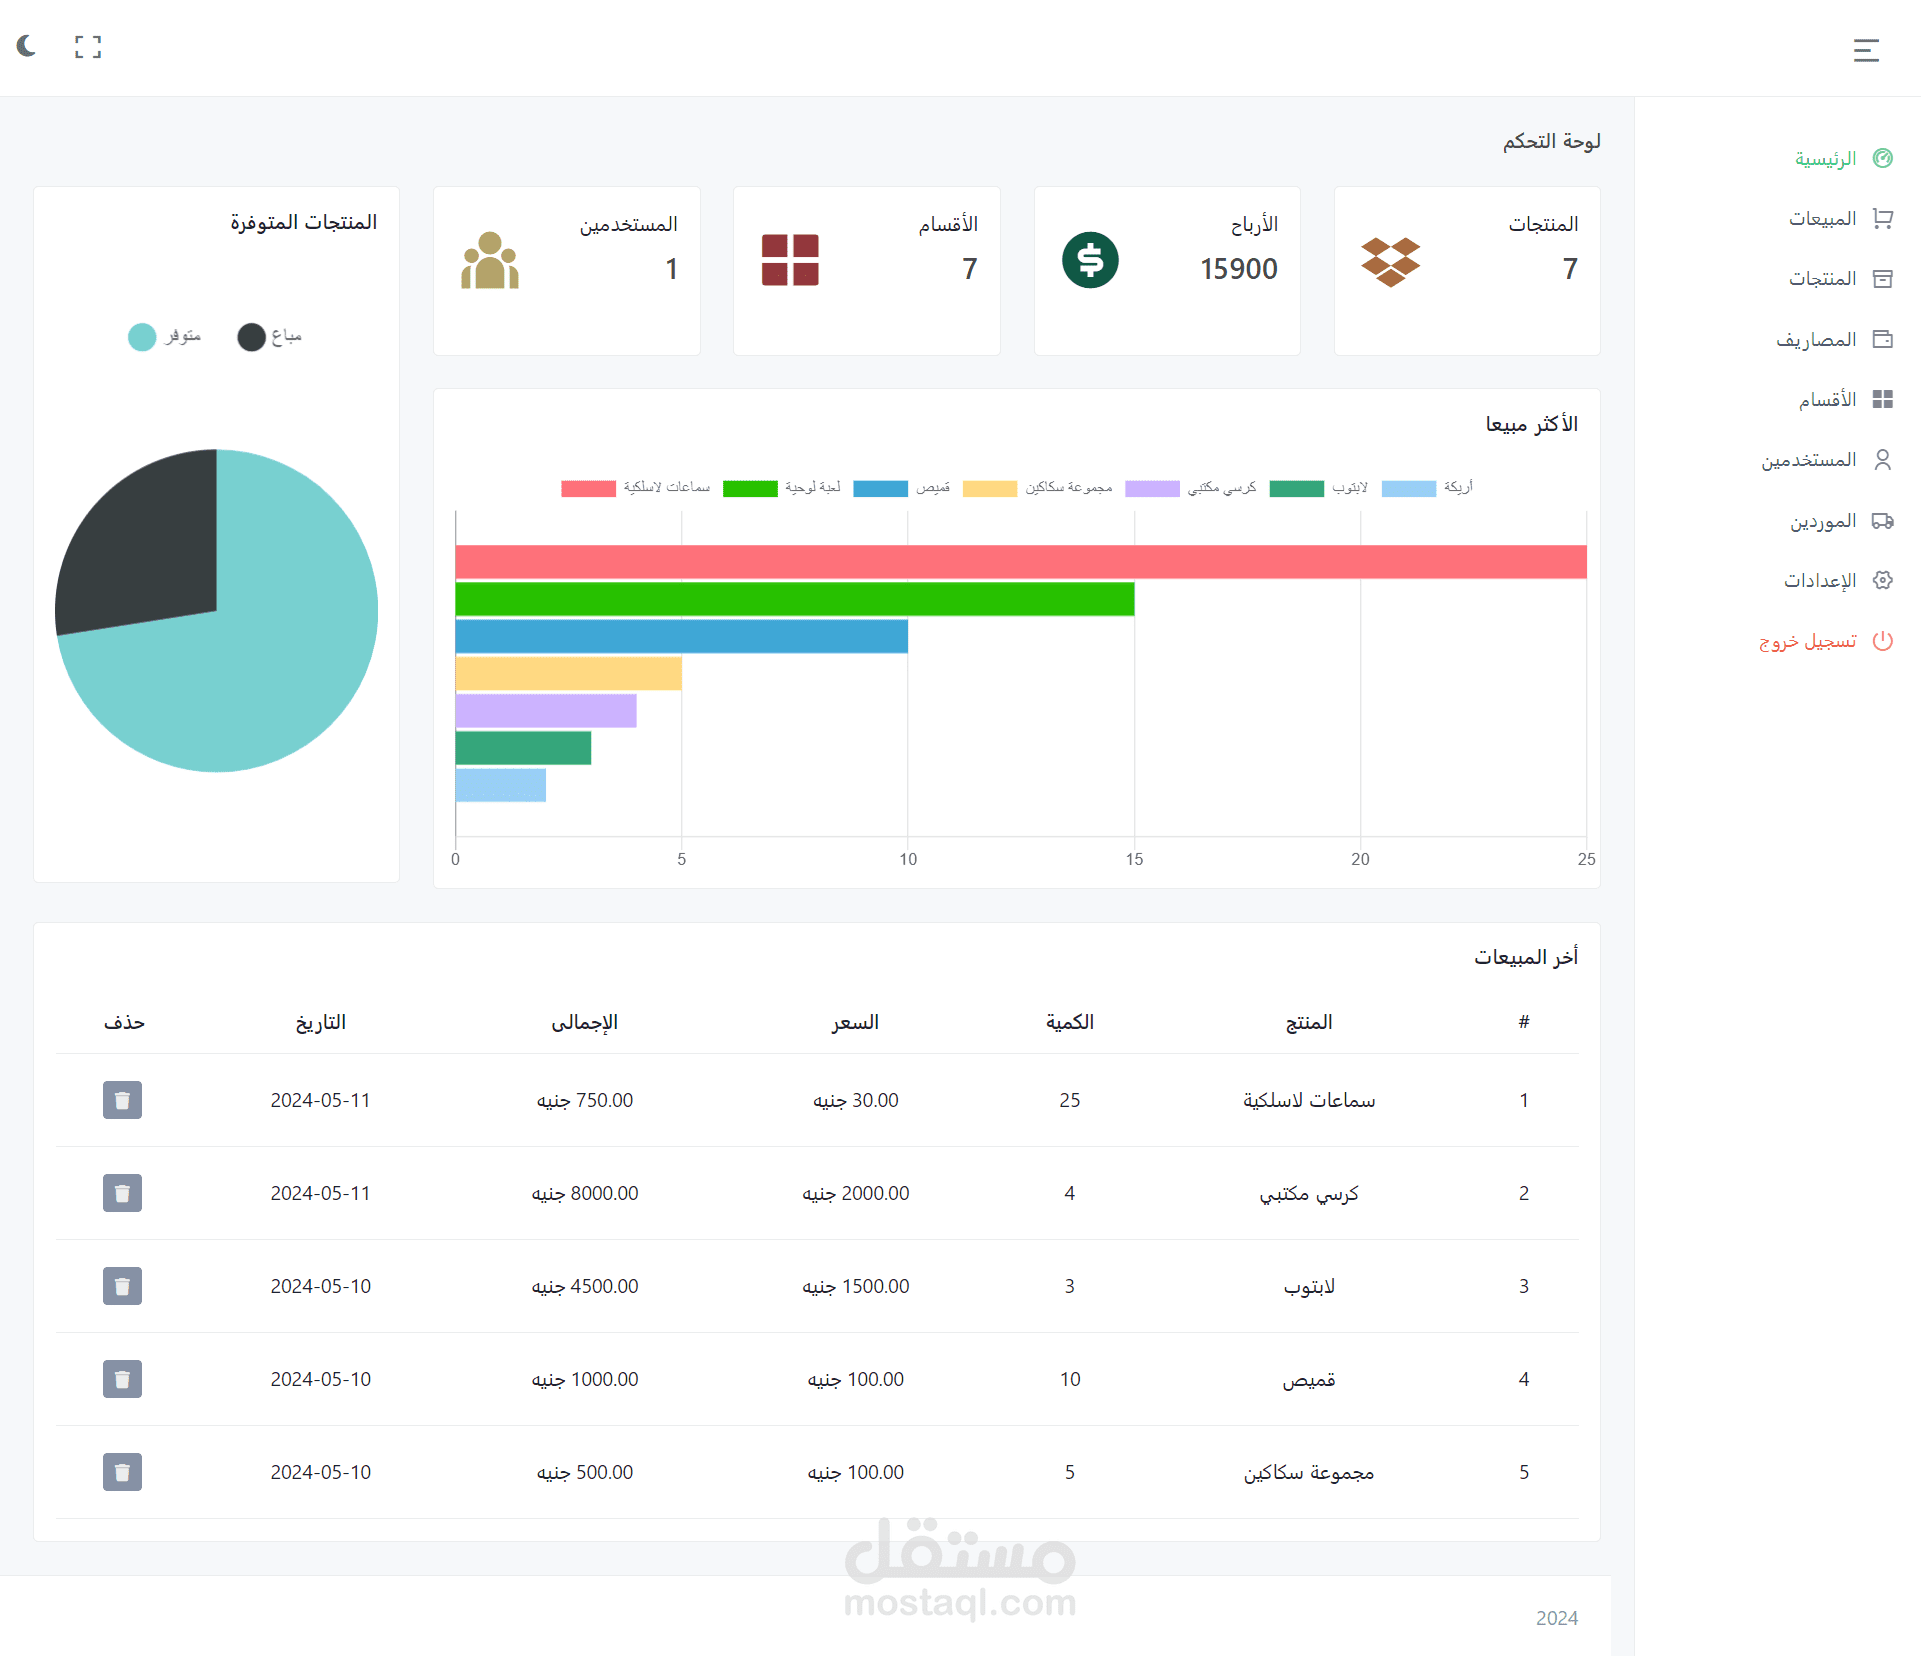Delete the لابتوب sale with trash icon
The image size is (1921, 1656).
coord(122,1286)
